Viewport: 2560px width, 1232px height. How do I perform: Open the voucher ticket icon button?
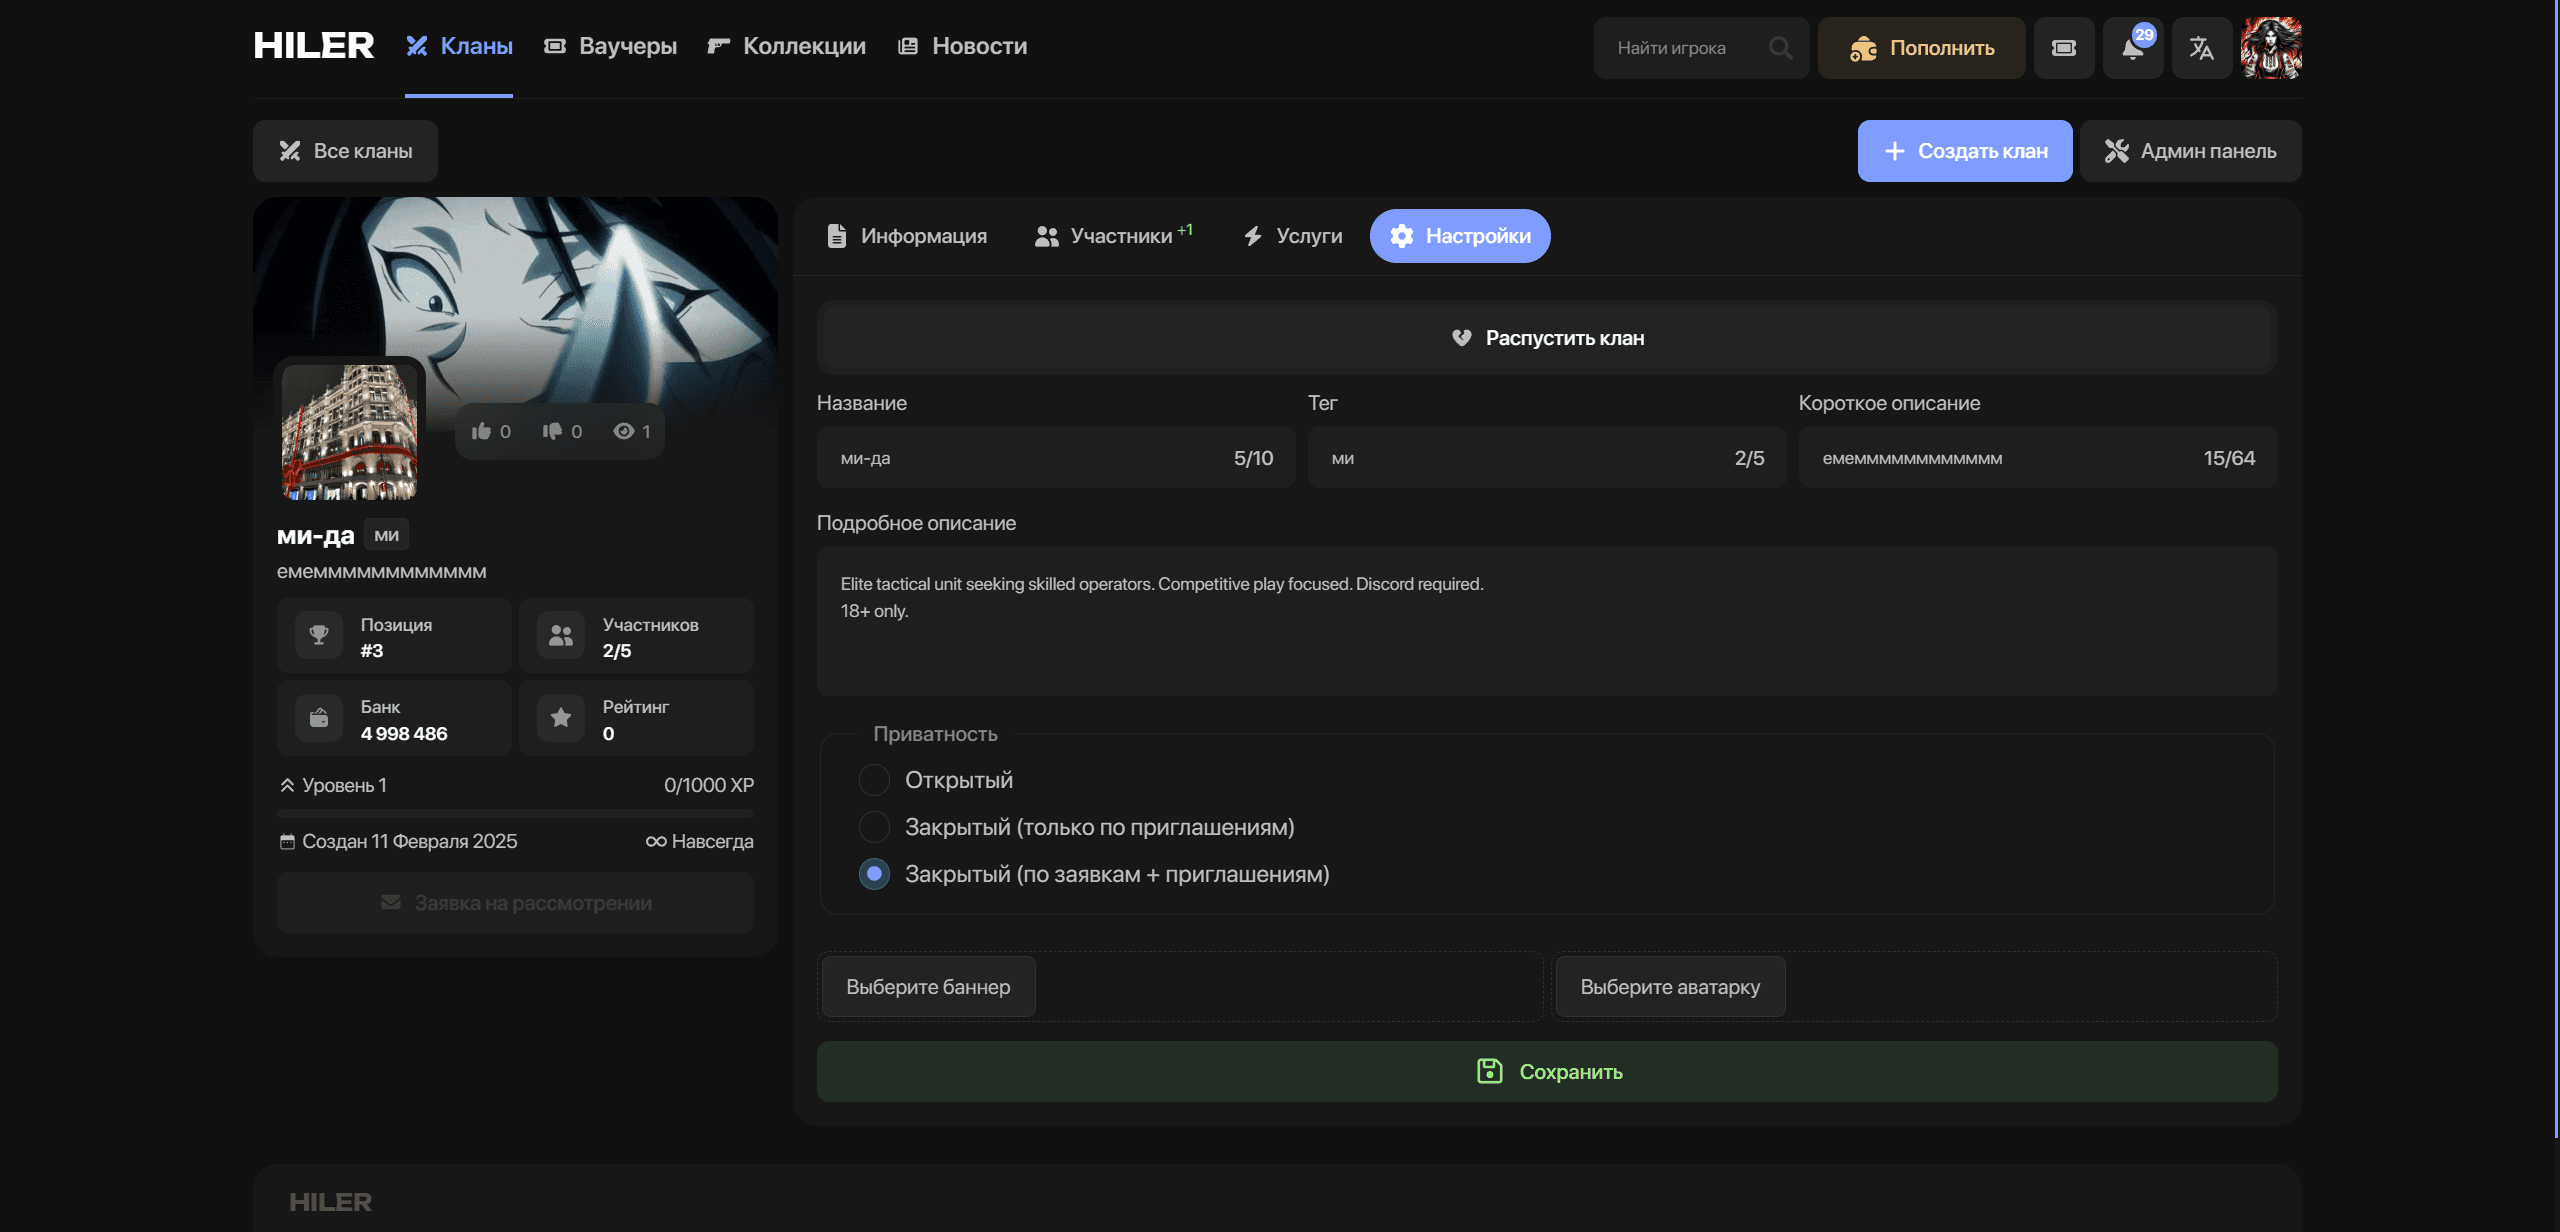(2064, 48)
